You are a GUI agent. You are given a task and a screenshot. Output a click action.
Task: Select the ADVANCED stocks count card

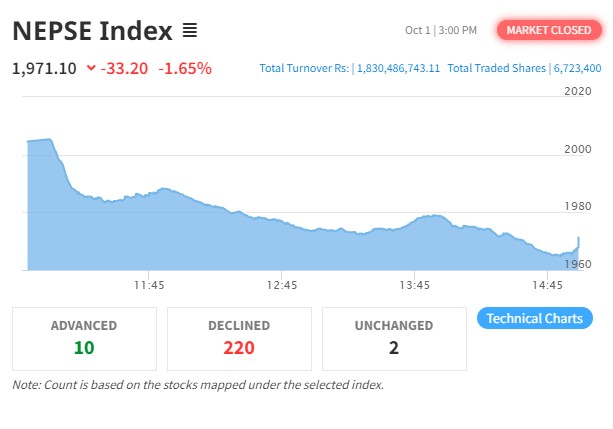[x=84, y=337]
